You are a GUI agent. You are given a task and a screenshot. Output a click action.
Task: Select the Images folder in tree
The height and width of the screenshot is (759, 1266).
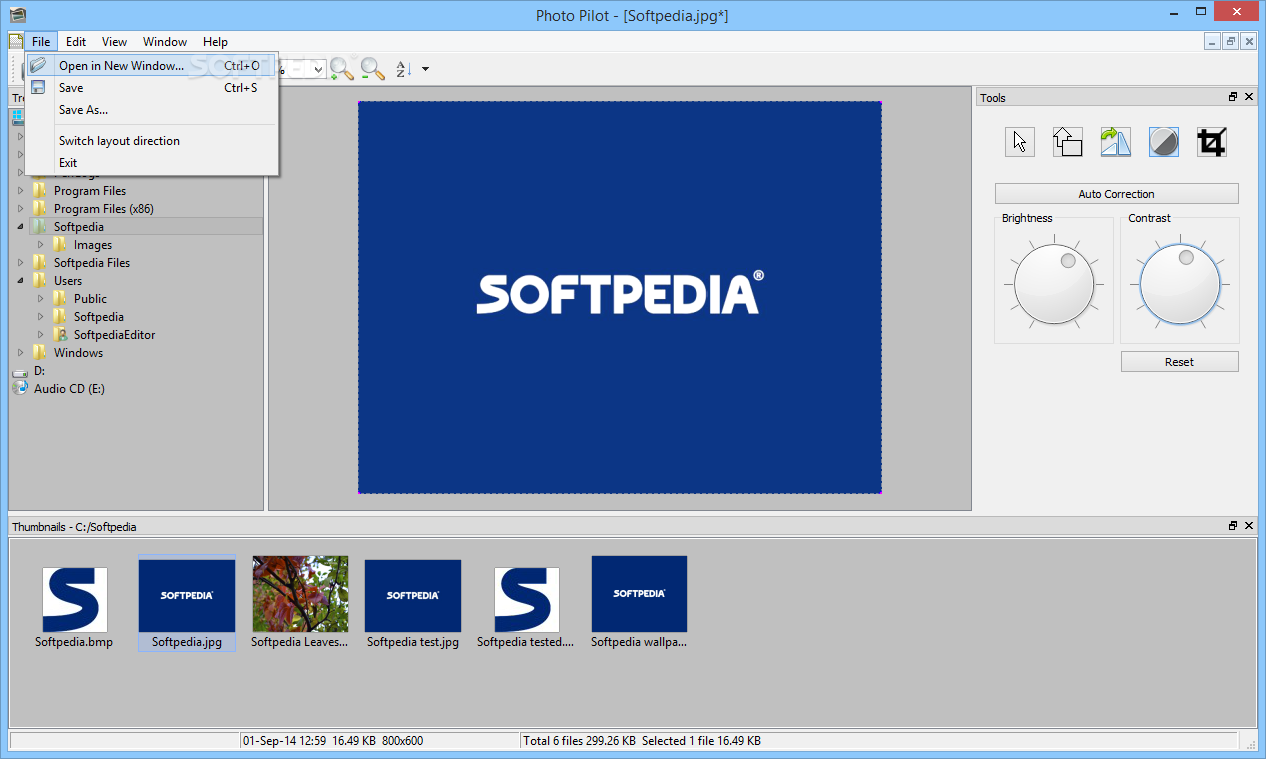pyautogui.click(x=93, y=245)
